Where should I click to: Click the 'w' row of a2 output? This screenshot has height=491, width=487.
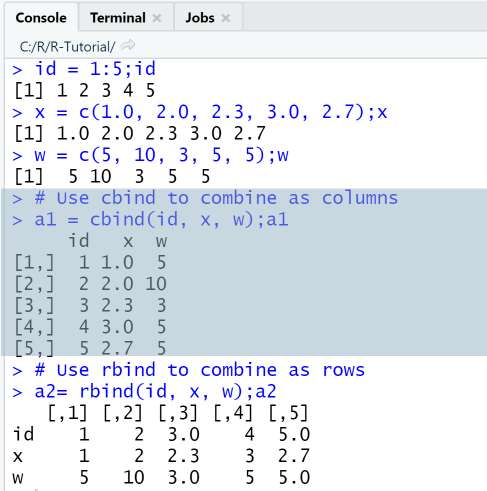[x=161, y=477]
